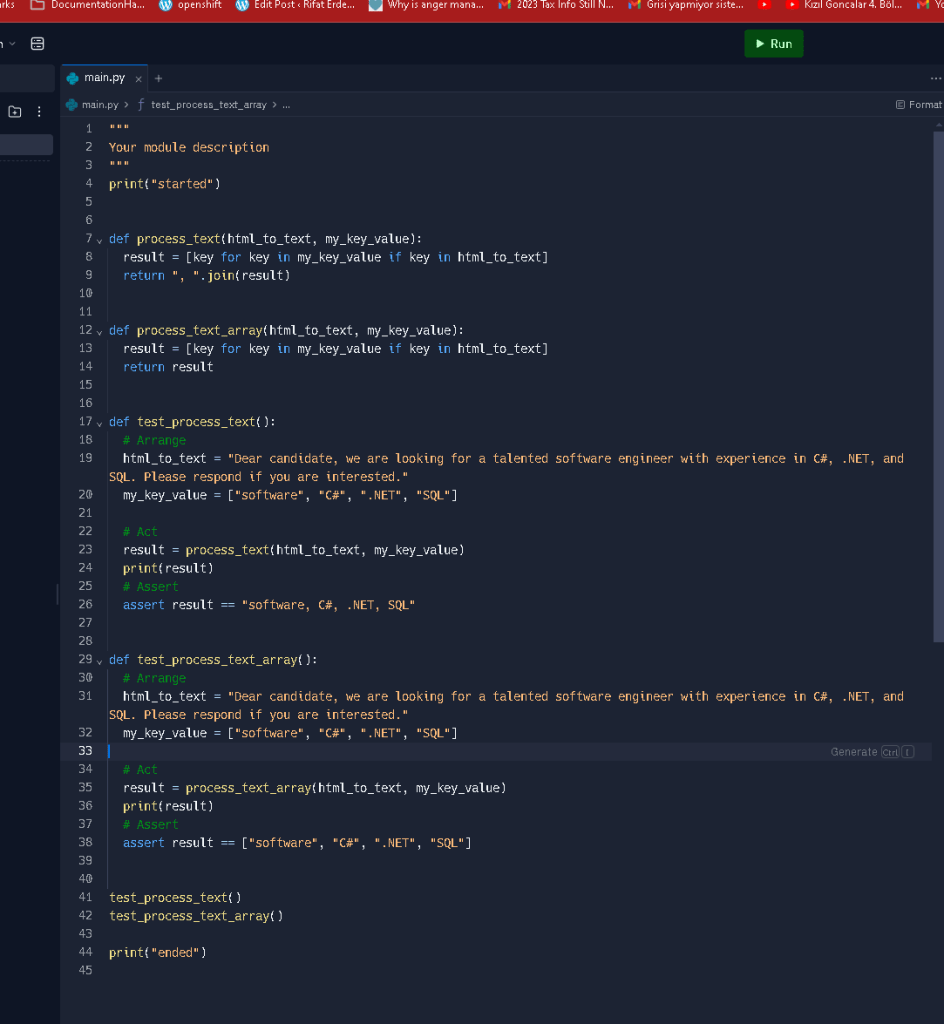Image resolution: width=944 pixels, height=1024 pixels.
Task: Run the program with the green Run button
Action: tap(774, 44)
